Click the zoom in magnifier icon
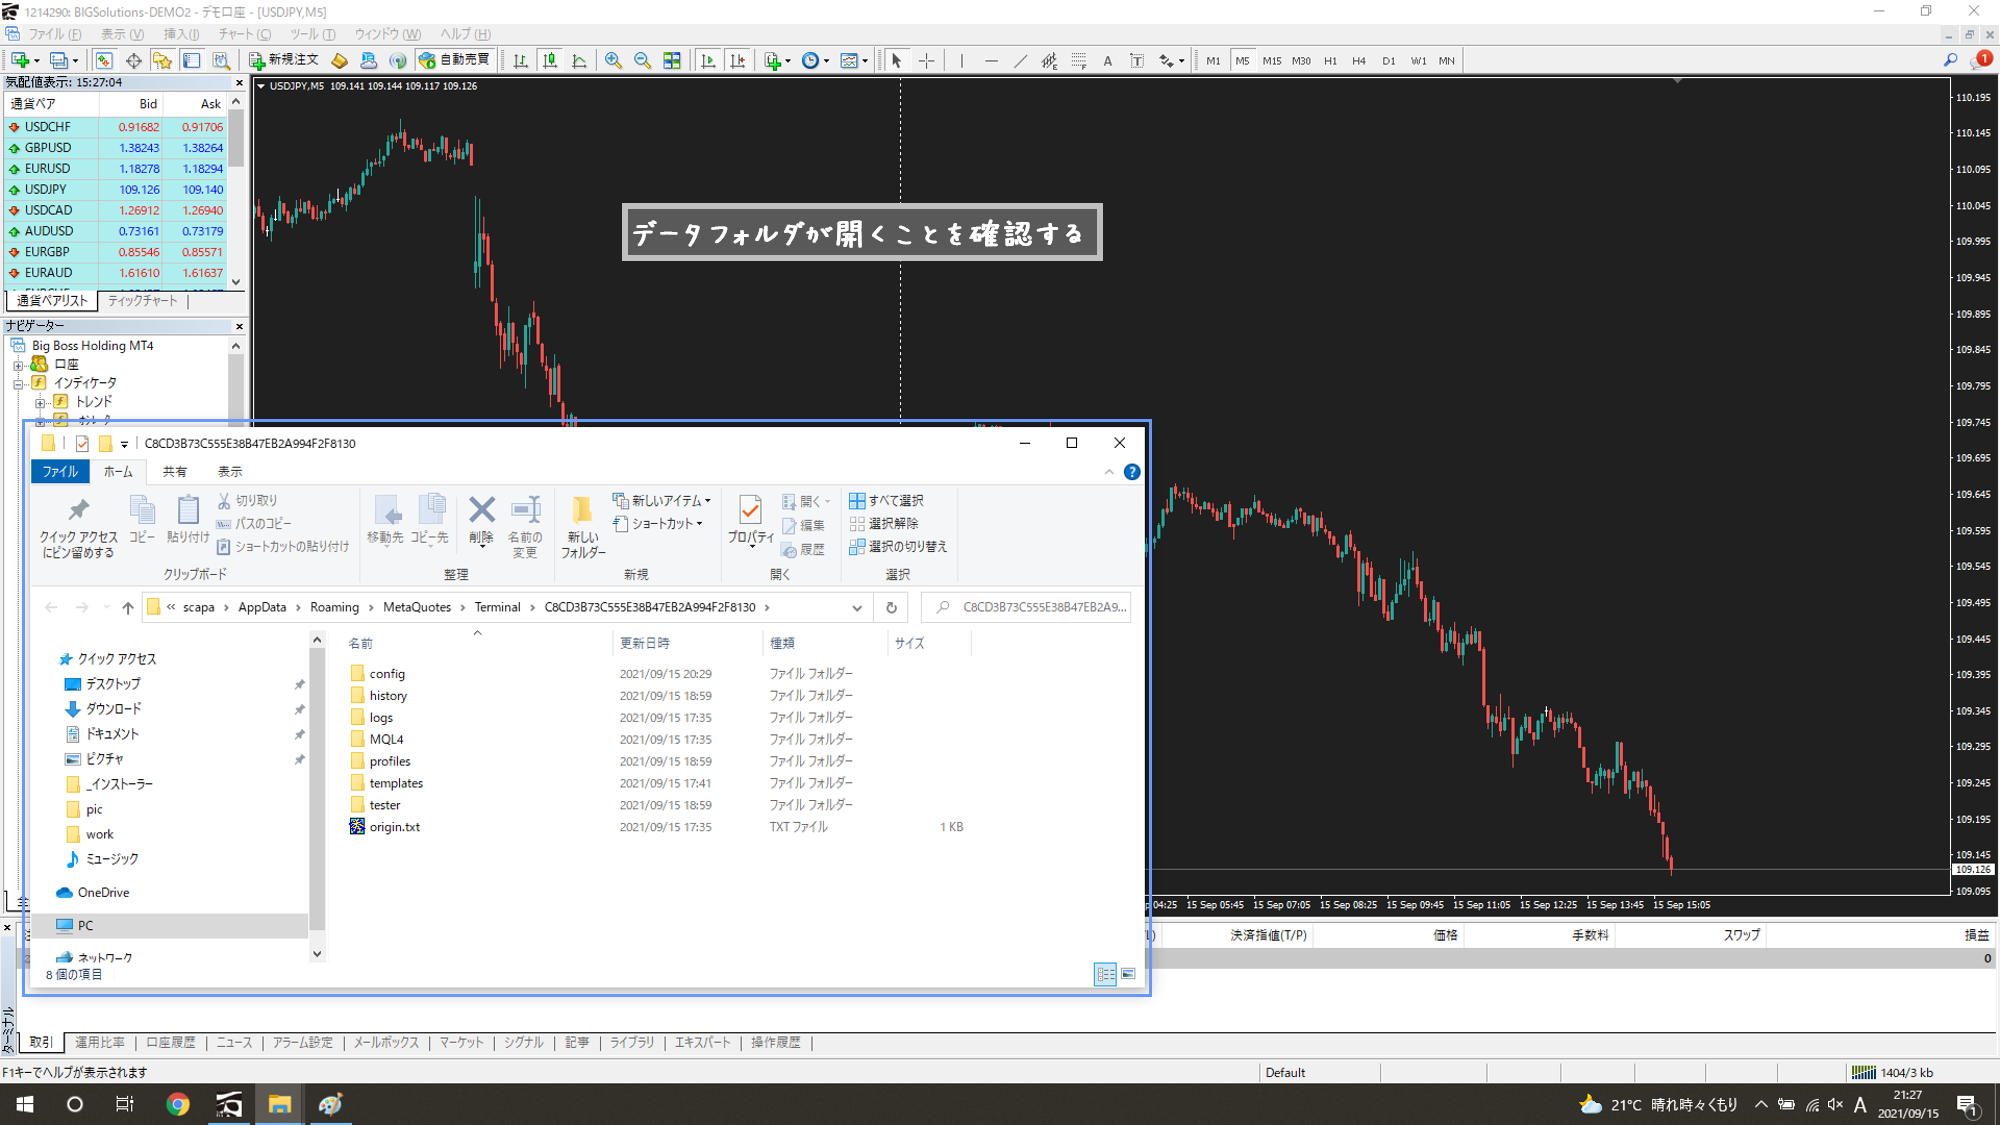 613,61
